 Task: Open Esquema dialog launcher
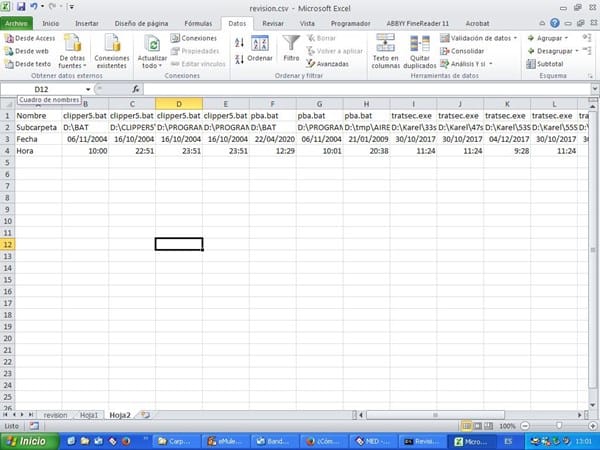tap(590, 76)
